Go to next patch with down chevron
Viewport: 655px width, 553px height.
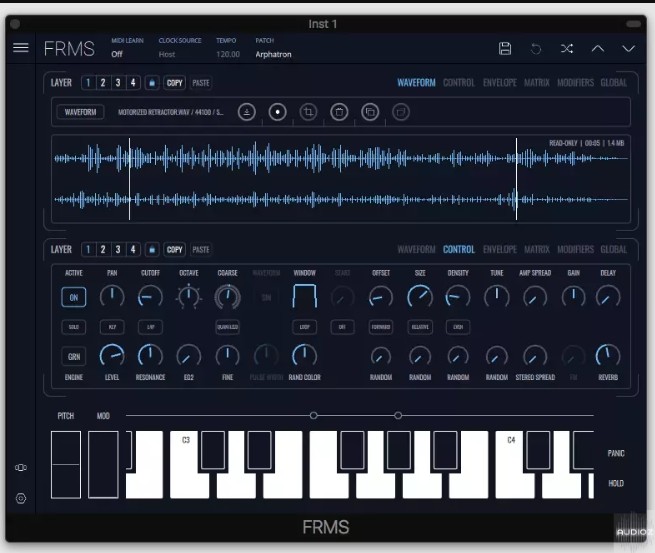tap(628, 48)
